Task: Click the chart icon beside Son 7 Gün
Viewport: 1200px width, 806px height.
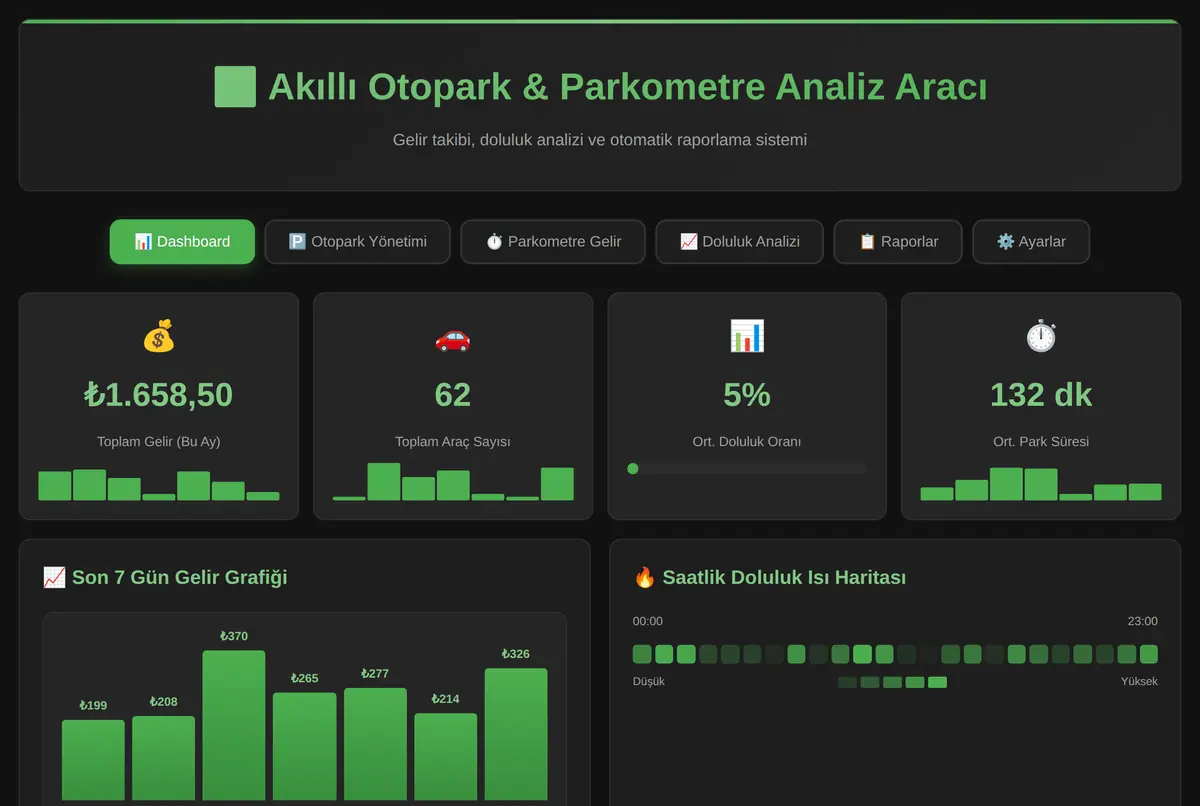Action: (x=54, y=577)
